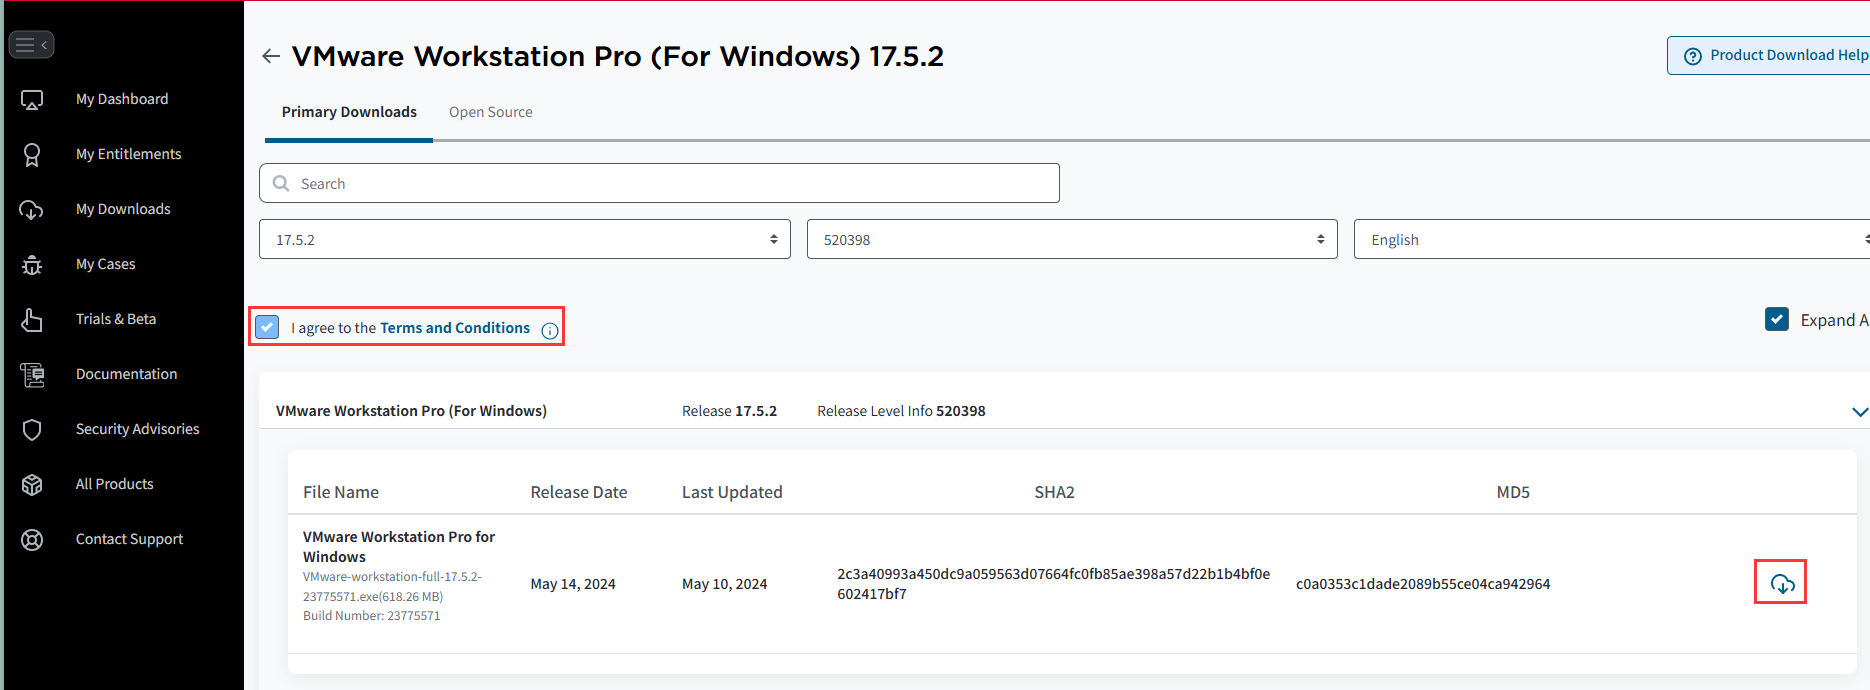Open All Products page
This screenshot has height=690, width=1870.
click(115, 484)
